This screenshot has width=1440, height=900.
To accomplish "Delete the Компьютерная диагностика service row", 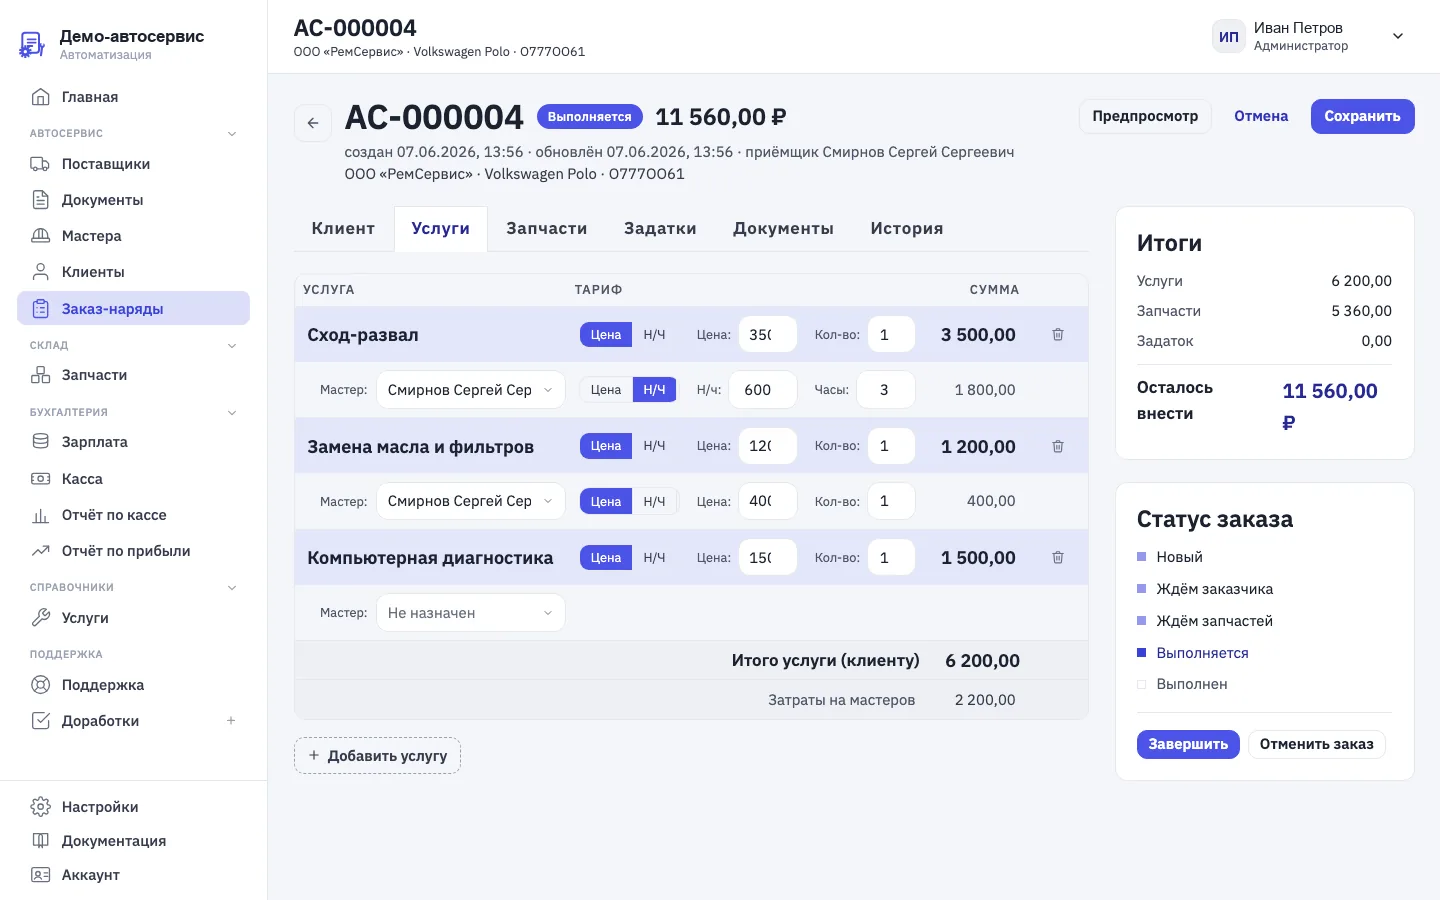I will (x=1058, y=558).
